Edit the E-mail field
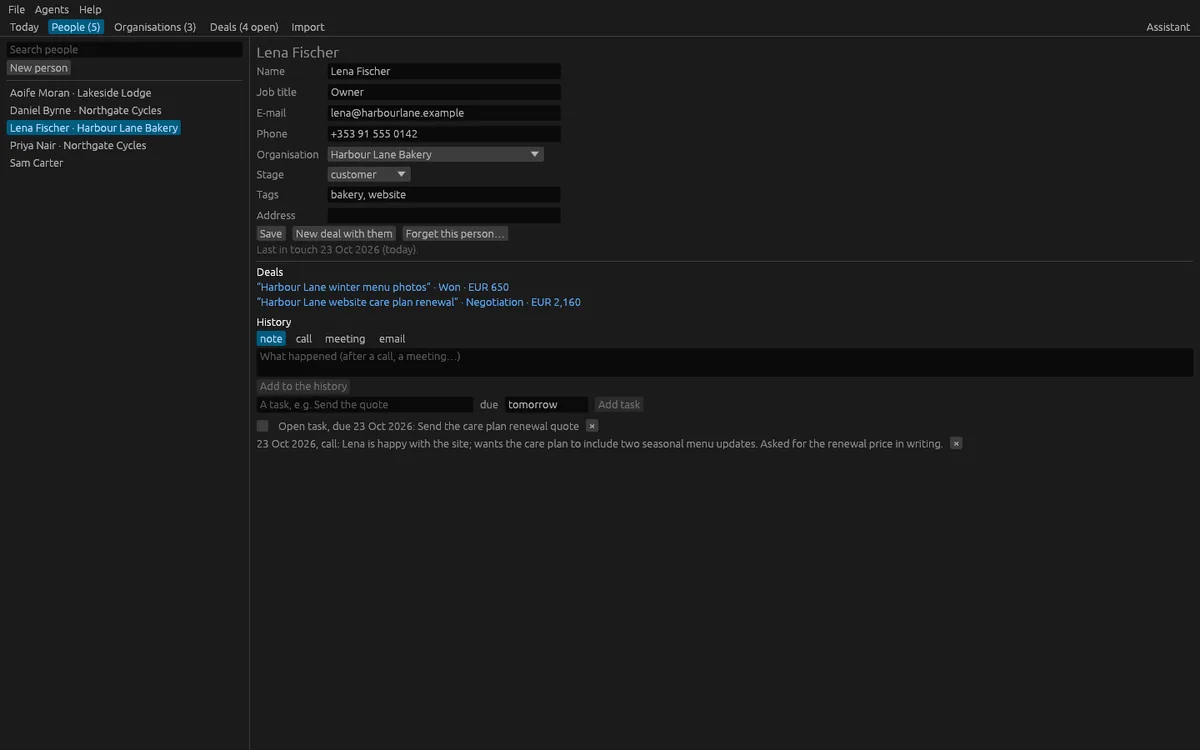Screen dimensions: 1200x750 click(444, 113)
